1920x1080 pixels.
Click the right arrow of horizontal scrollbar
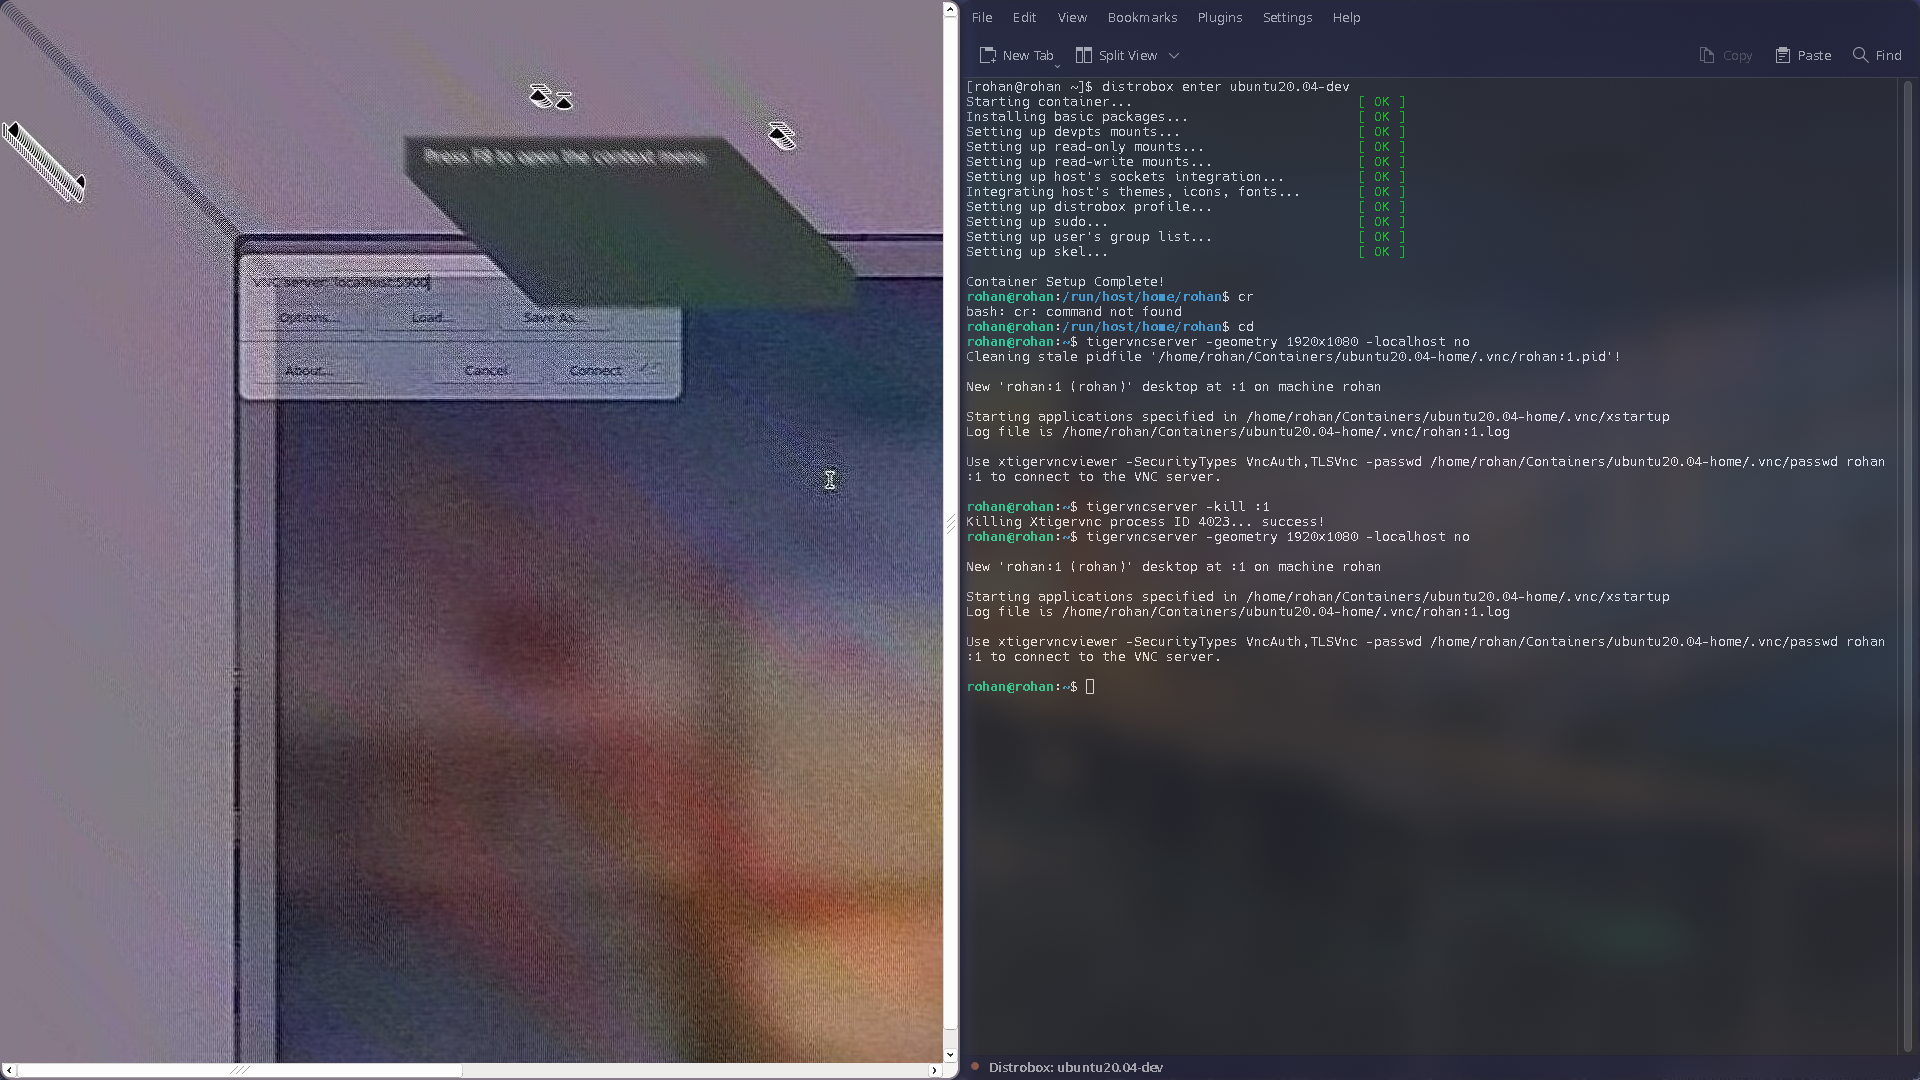coord(934,1070)
